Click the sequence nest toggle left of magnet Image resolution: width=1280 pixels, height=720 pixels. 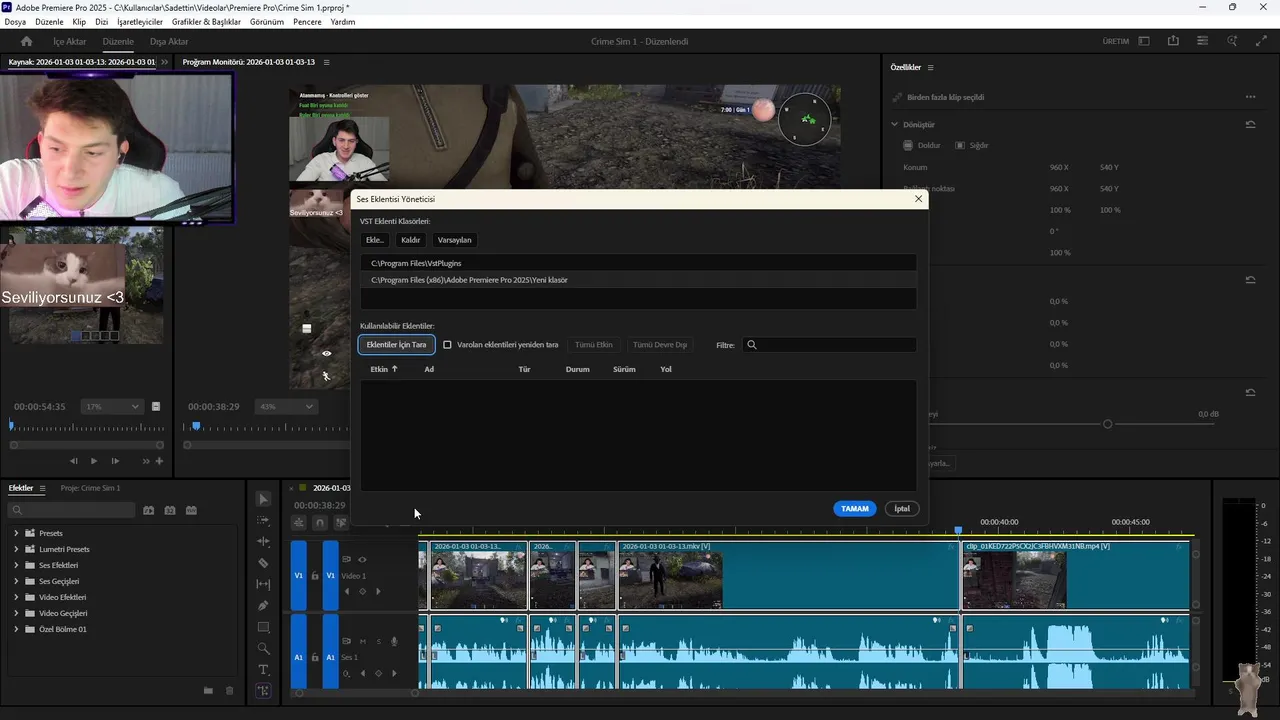click(298, 522)
